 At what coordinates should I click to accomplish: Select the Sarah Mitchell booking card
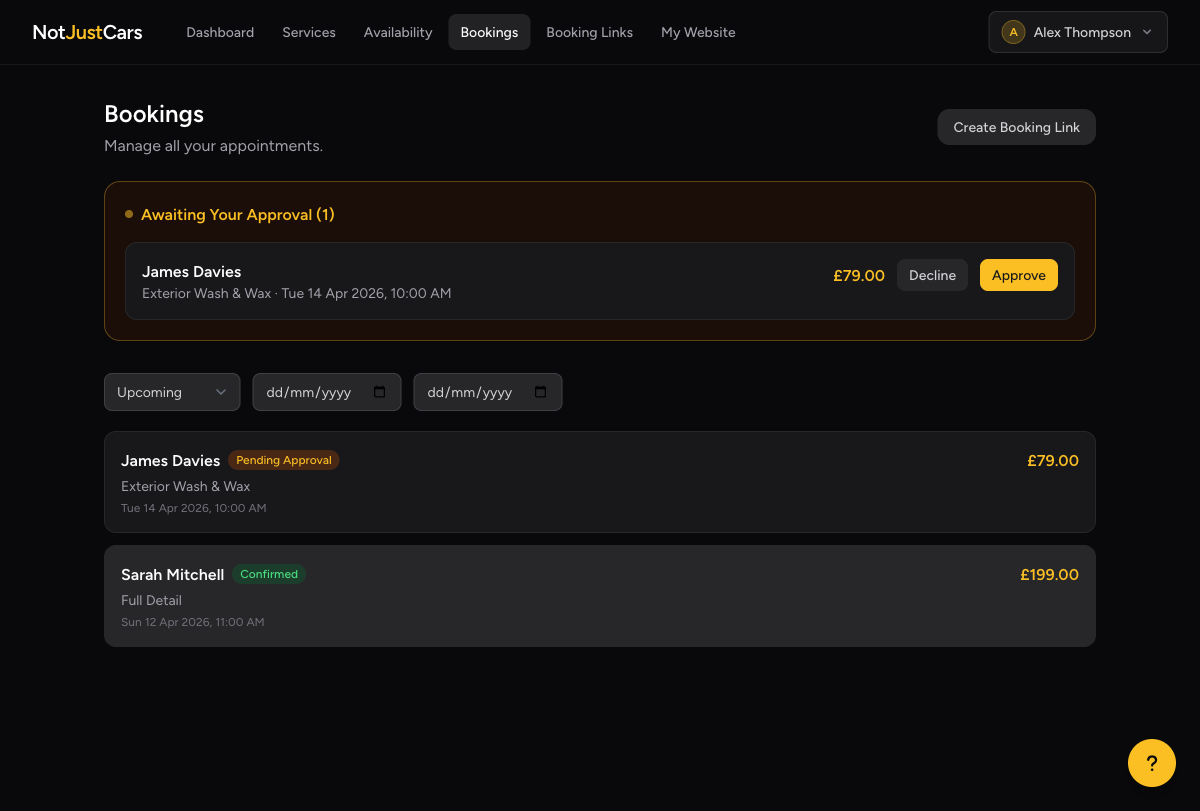(600, 596)
